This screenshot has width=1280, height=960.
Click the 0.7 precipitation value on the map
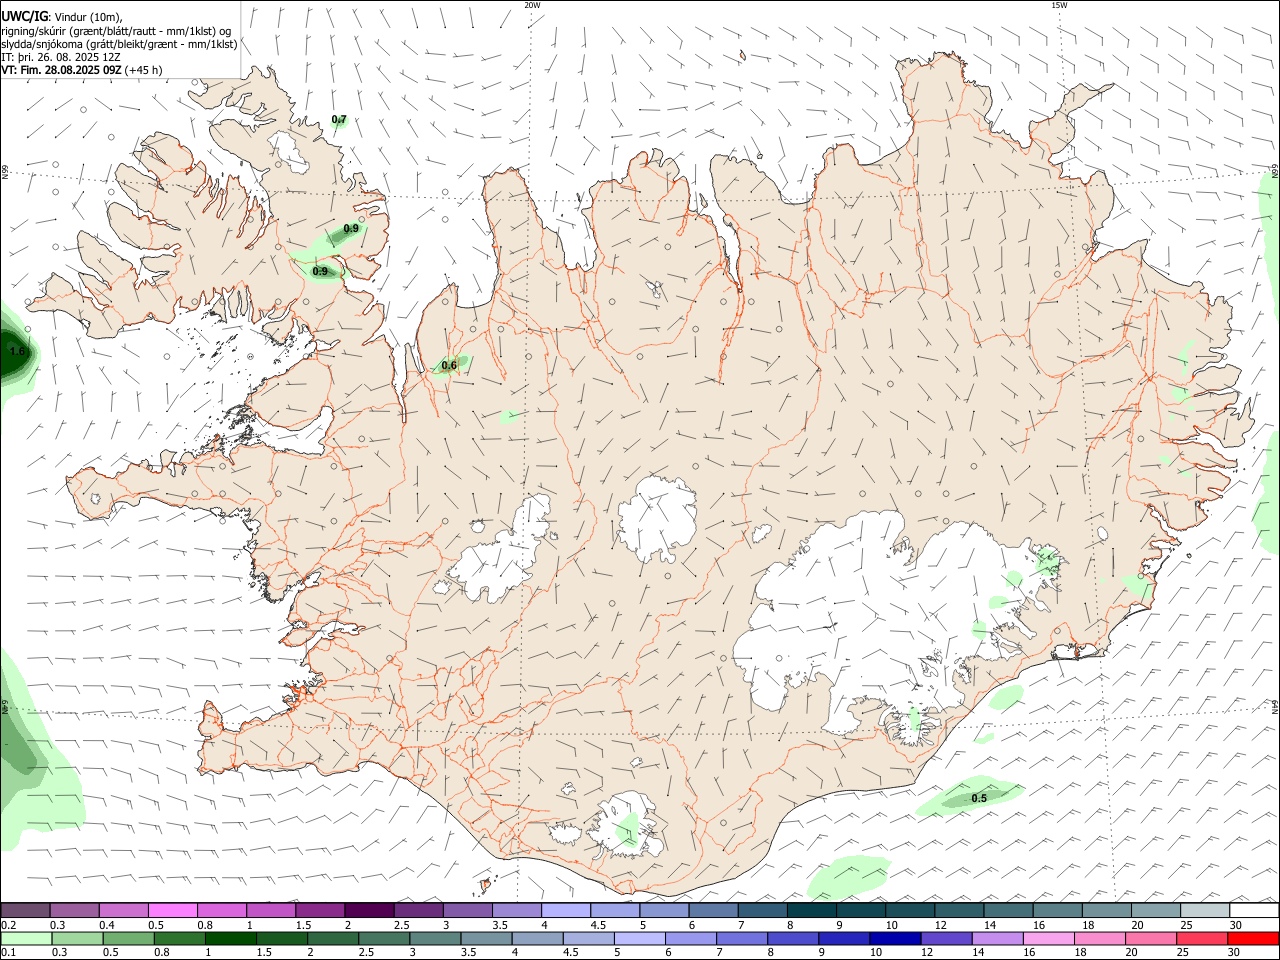point(339,120)
